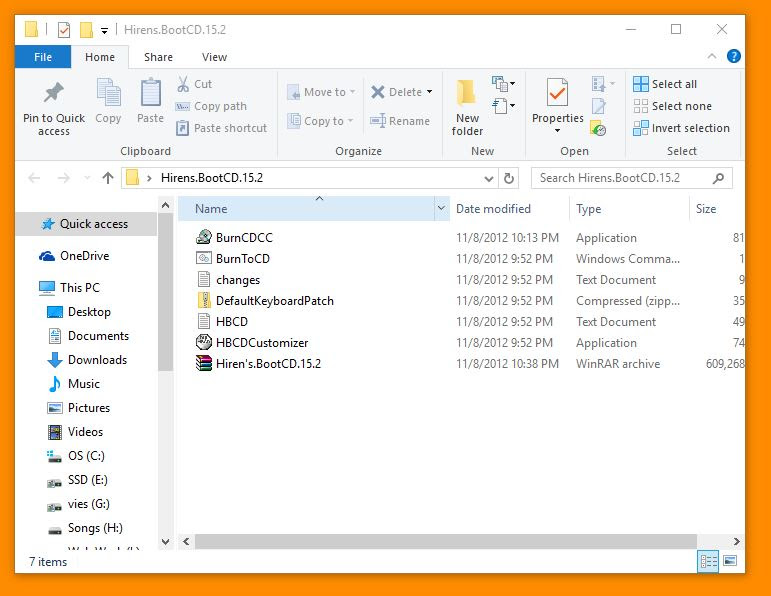The width and height of the screenshot is (771, 596).
Task: Click the History icon in Open group
Action: pos(598,128)
